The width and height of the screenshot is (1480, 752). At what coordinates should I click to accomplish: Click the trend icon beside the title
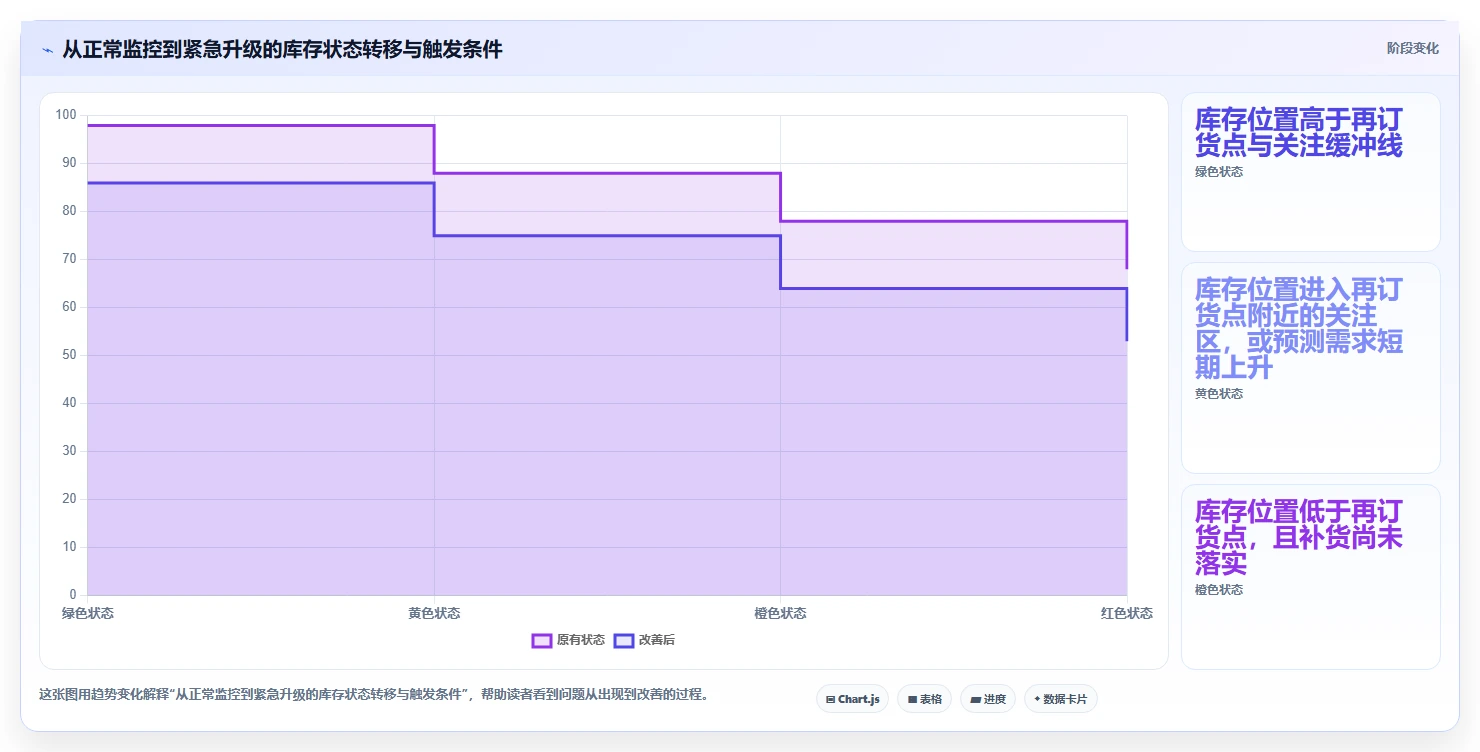click(47, 49)
